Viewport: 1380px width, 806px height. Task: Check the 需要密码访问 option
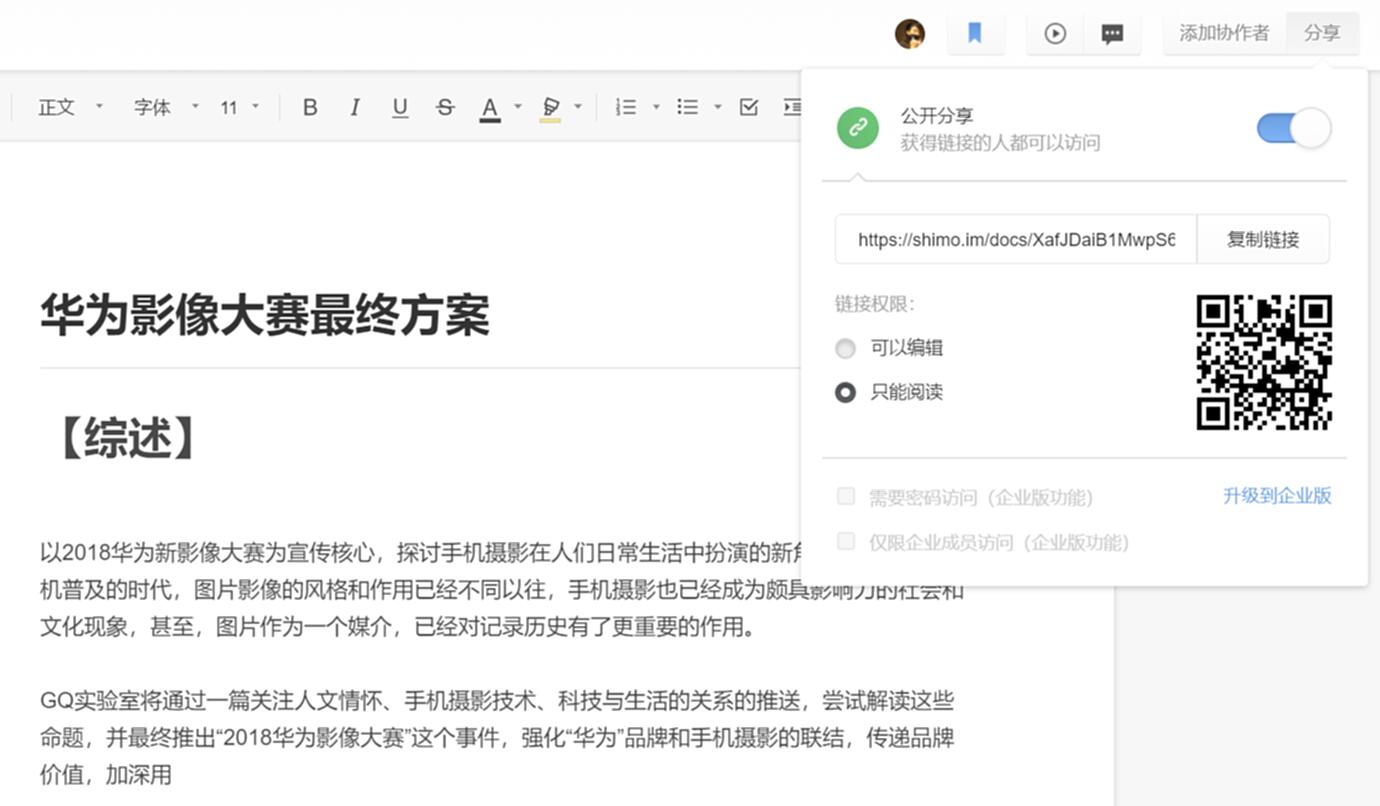tap(846, 497)
